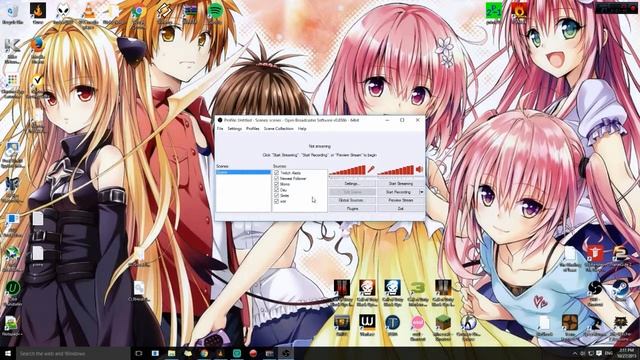Click the OBS icon on the taskbar
The image size is (640, 360).
(x=286, y=353)
